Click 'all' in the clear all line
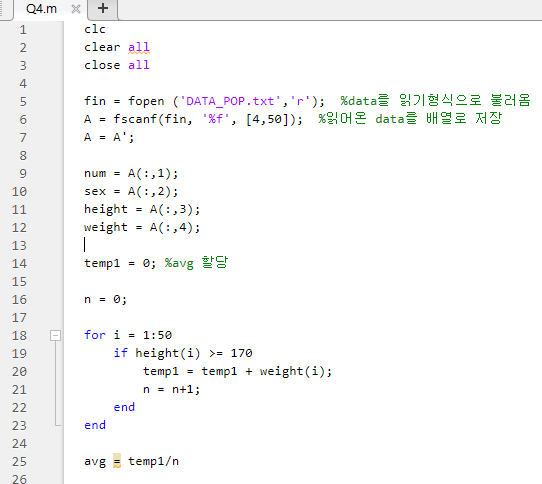This screenshot has height=484, width=542. (139, 47)
